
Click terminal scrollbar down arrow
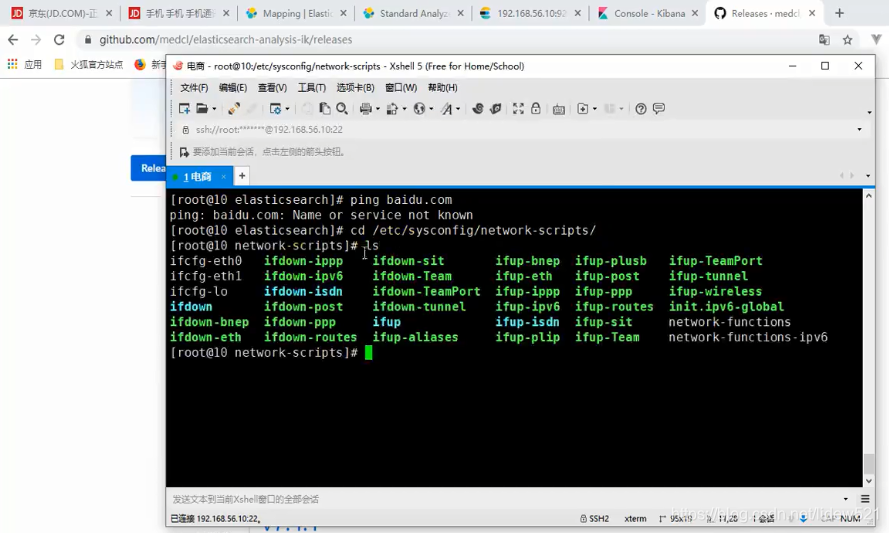[x=869, y=481]
